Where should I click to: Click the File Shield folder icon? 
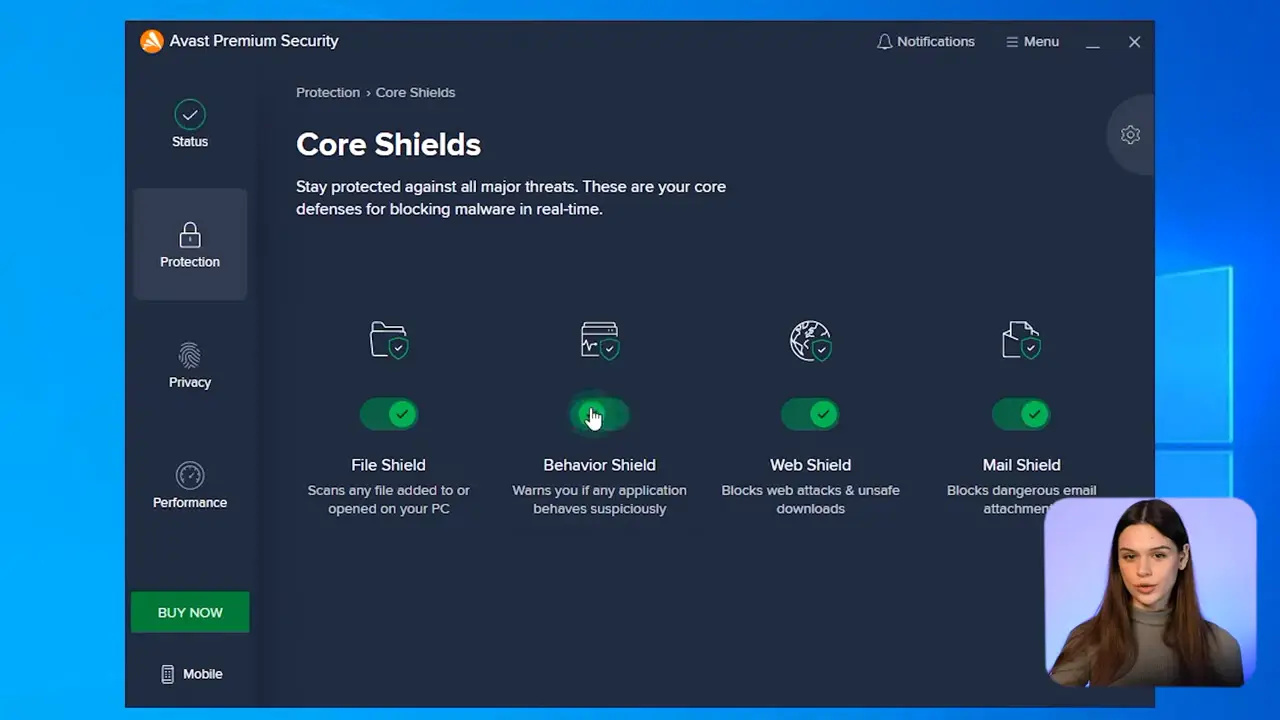(x=389, y=340)
